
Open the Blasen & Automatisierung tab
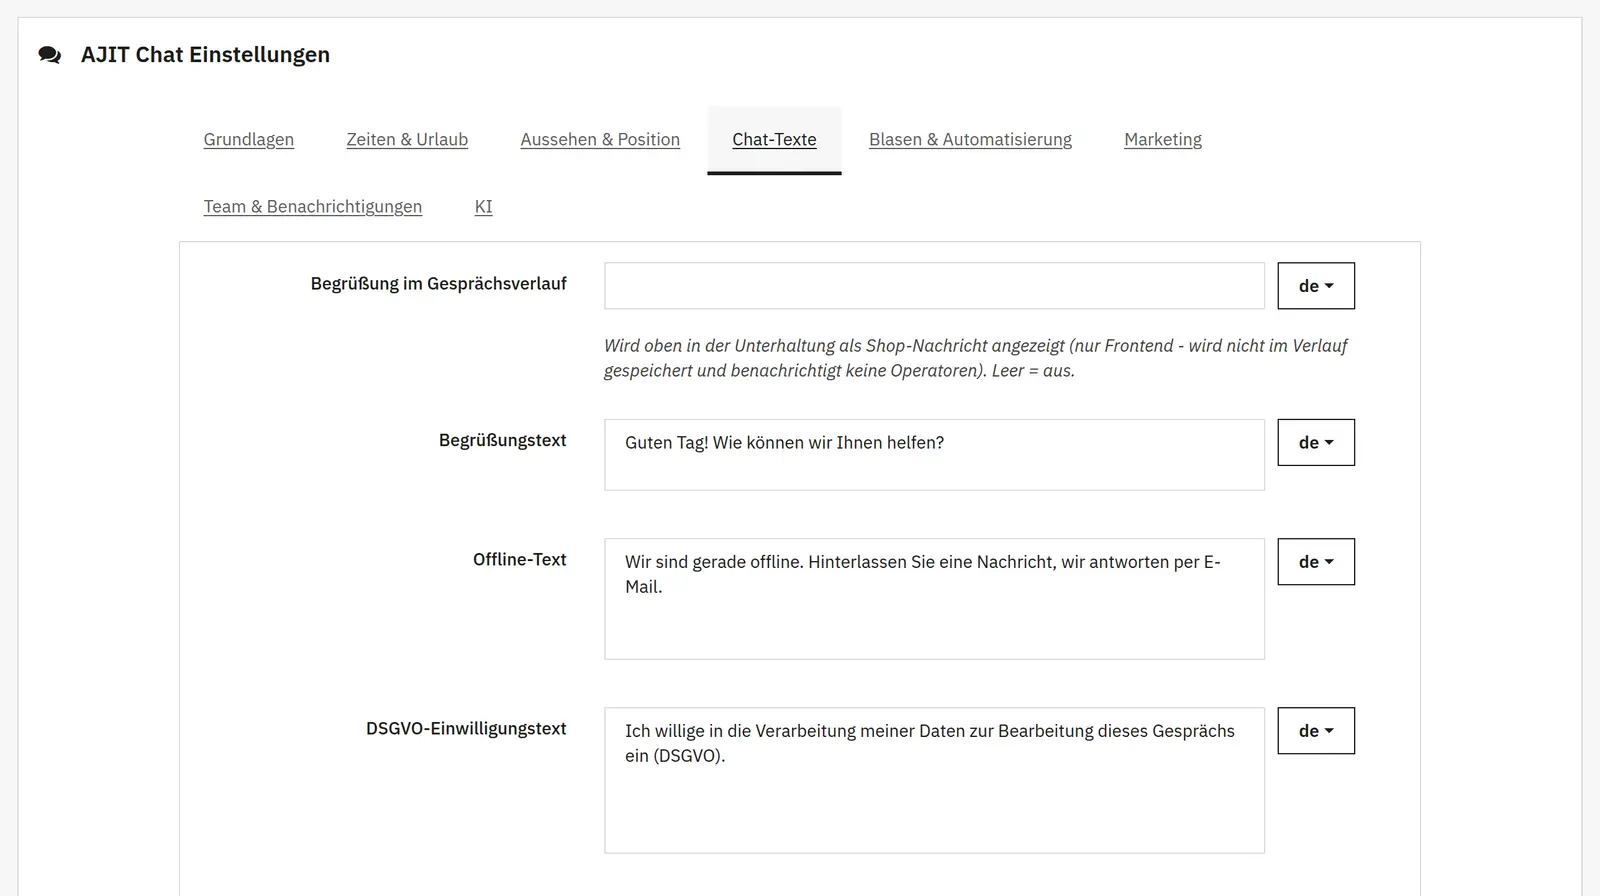pyautogui.click(x=970, y=140)
